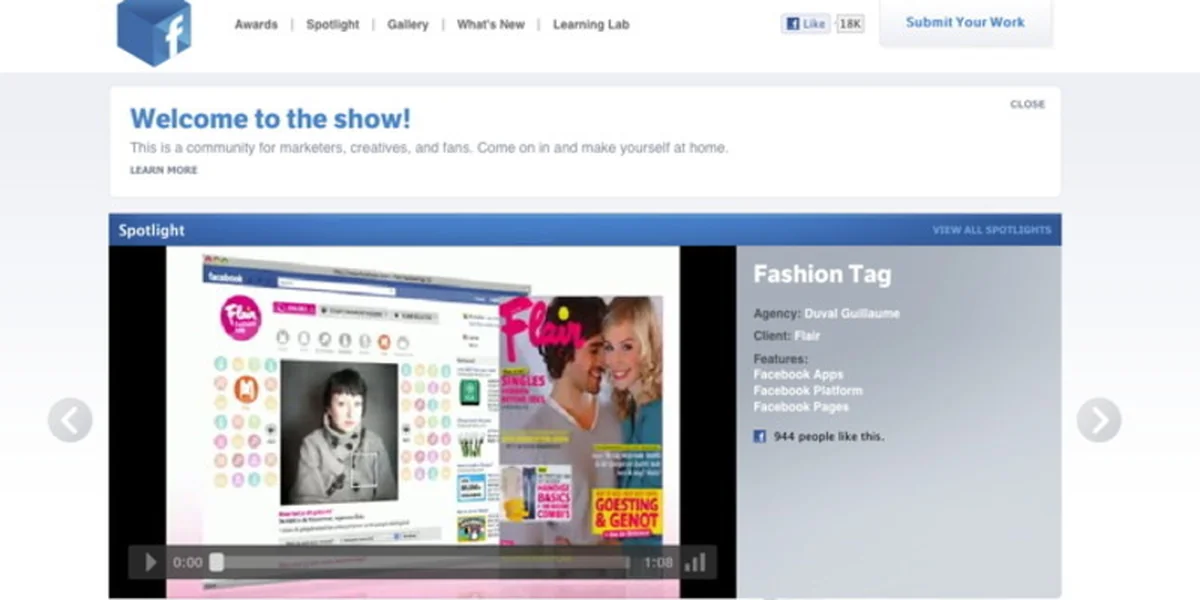Click the video volume bars icon

coord(695,562)
